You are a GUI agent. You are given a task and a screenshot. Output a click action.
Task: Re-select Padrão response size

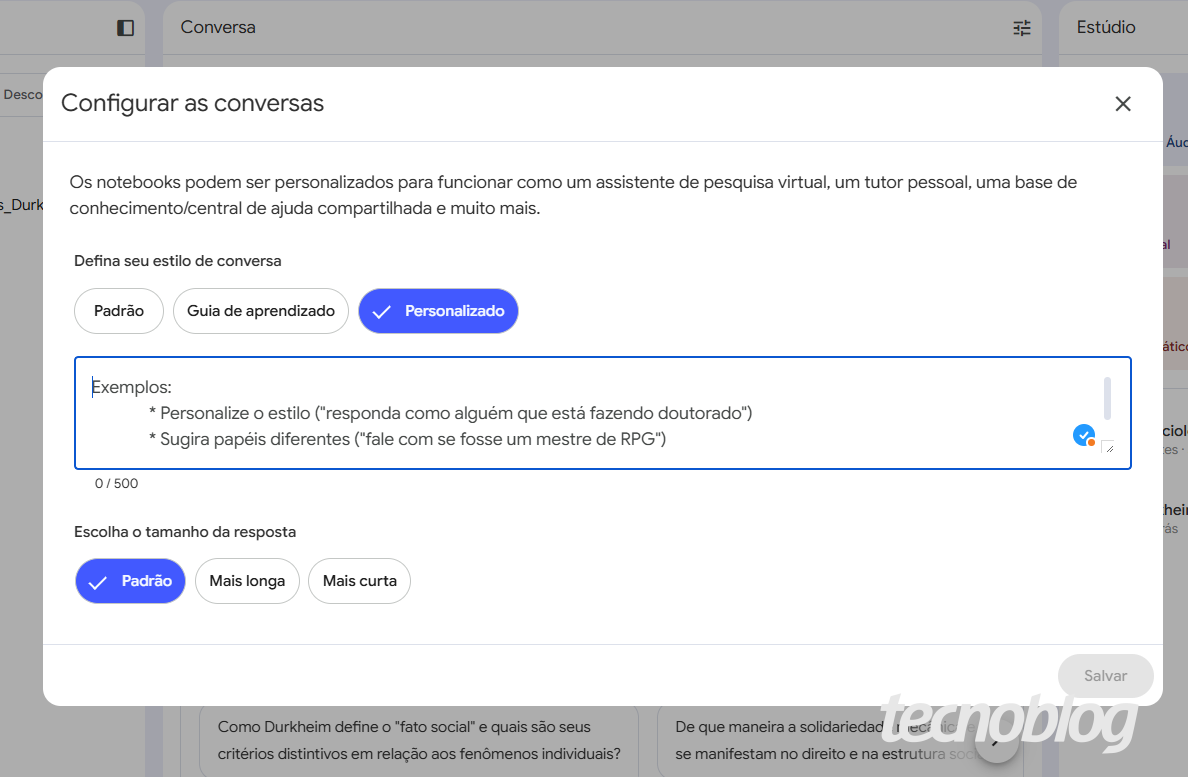tap(130, 581)
